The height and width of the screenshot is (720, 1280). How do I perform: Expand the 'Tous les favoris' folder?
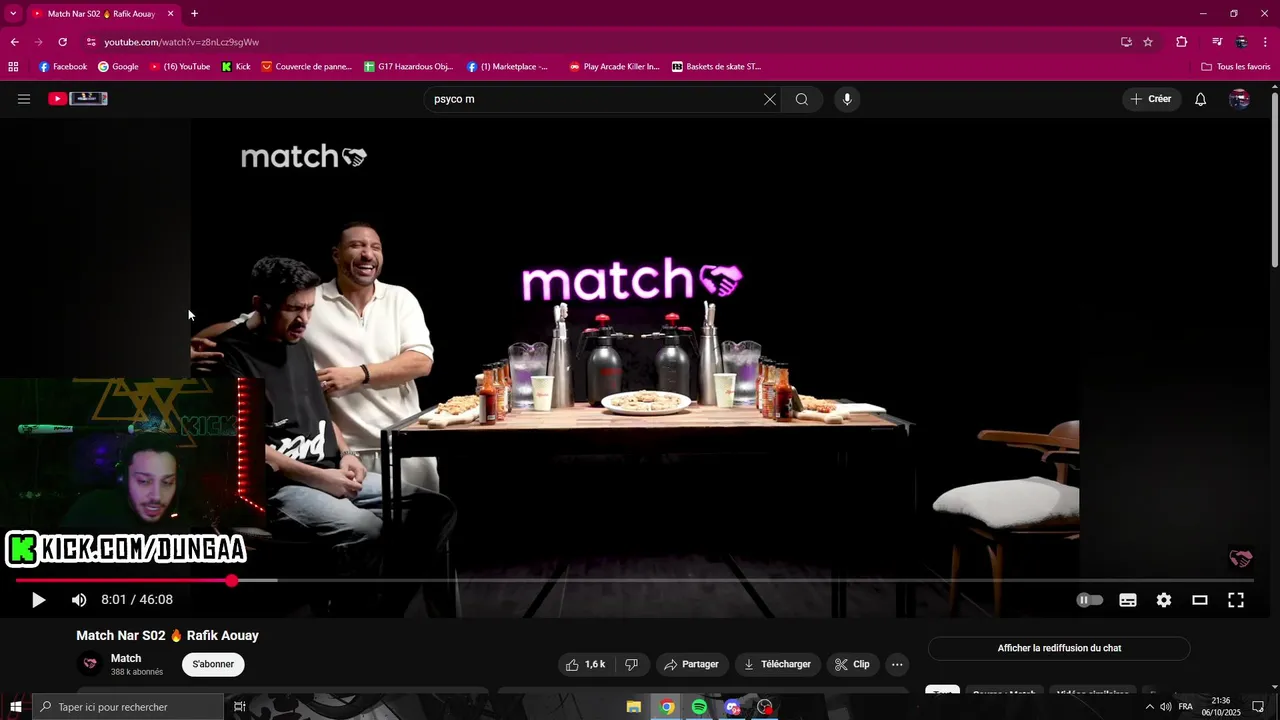1236,67
